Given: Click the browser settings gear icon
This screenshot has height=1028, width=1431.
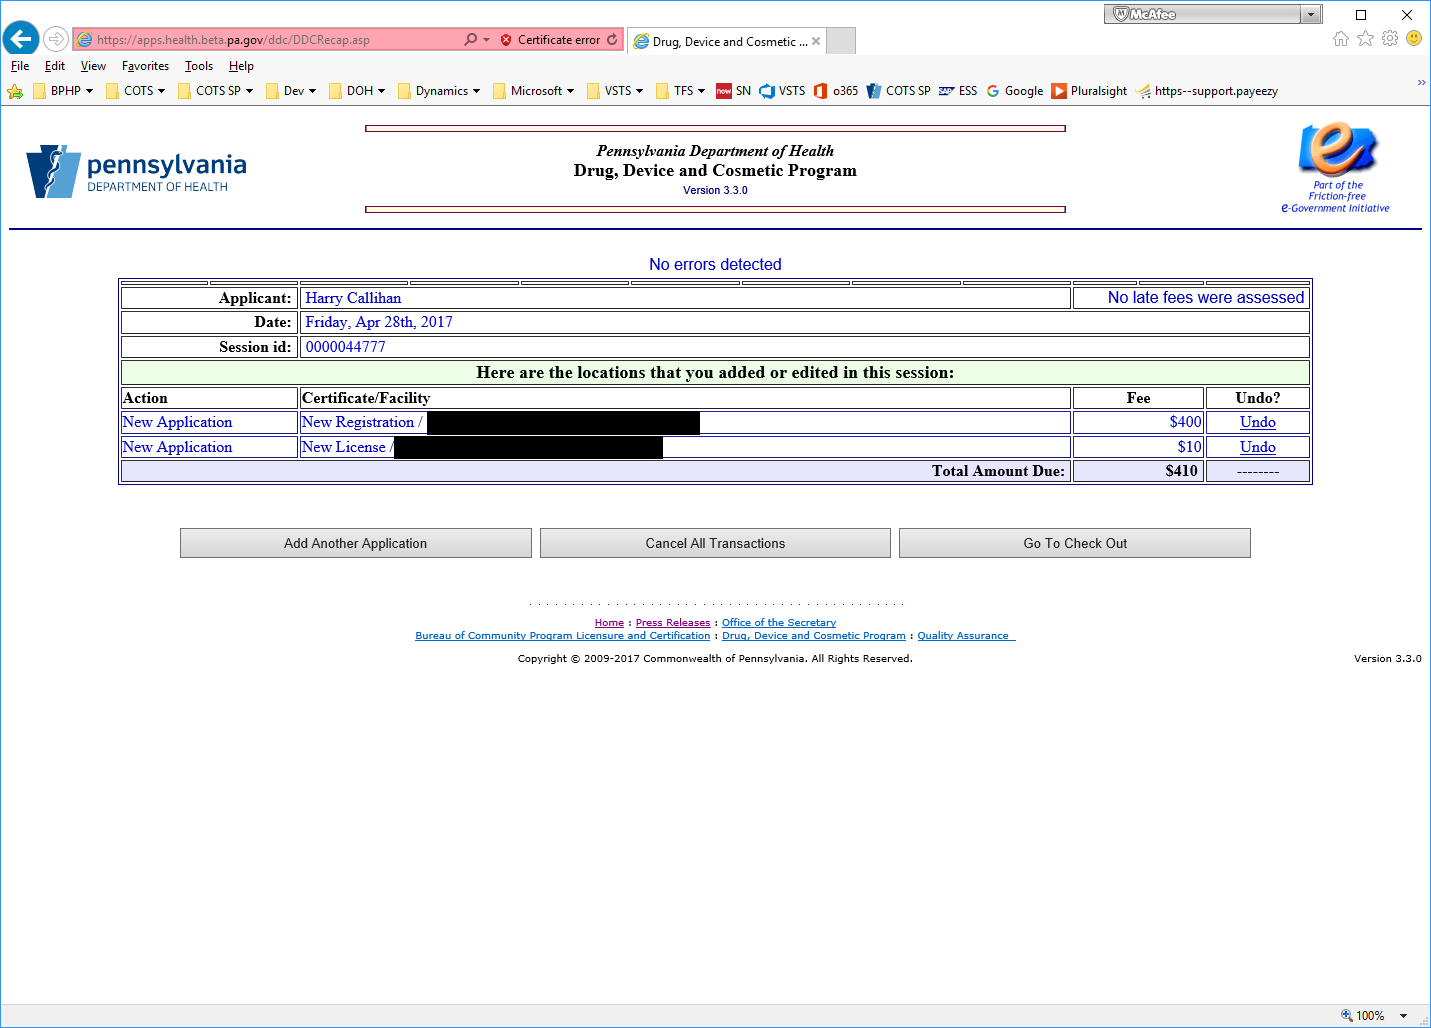Looking at the screenshot, I should [x=1390, y=37].
